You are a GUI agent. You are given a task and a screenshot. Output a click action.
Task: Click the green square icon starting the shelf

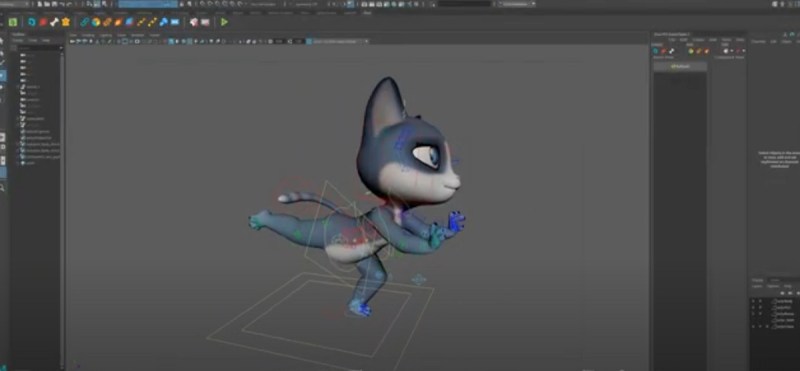pyautogui.click(x=13, y=22)
